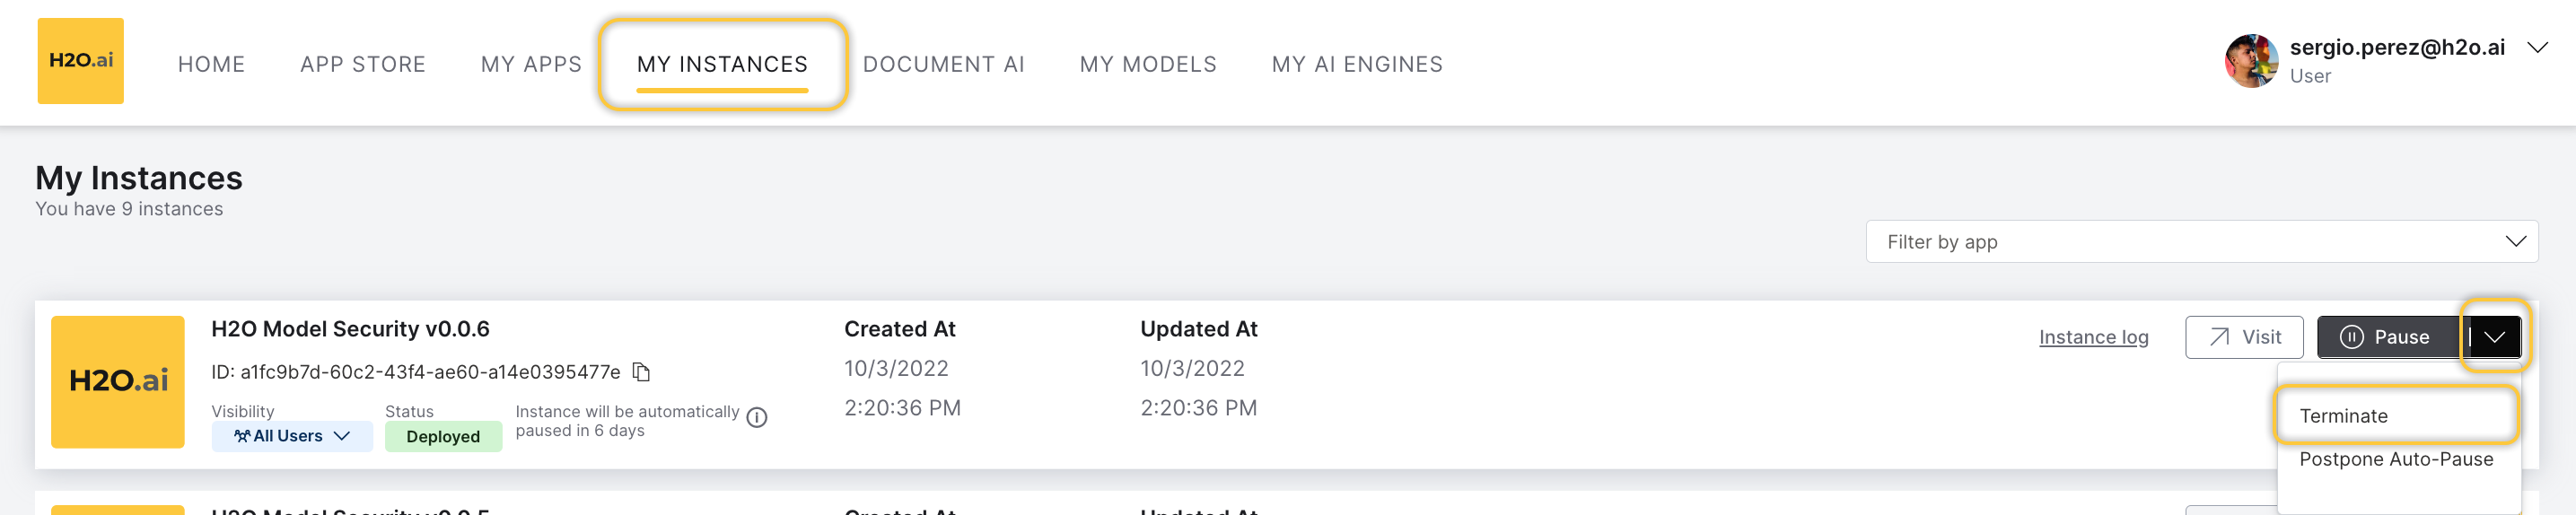Choose Terminate from the dropdown menu

click(2343, 416)
